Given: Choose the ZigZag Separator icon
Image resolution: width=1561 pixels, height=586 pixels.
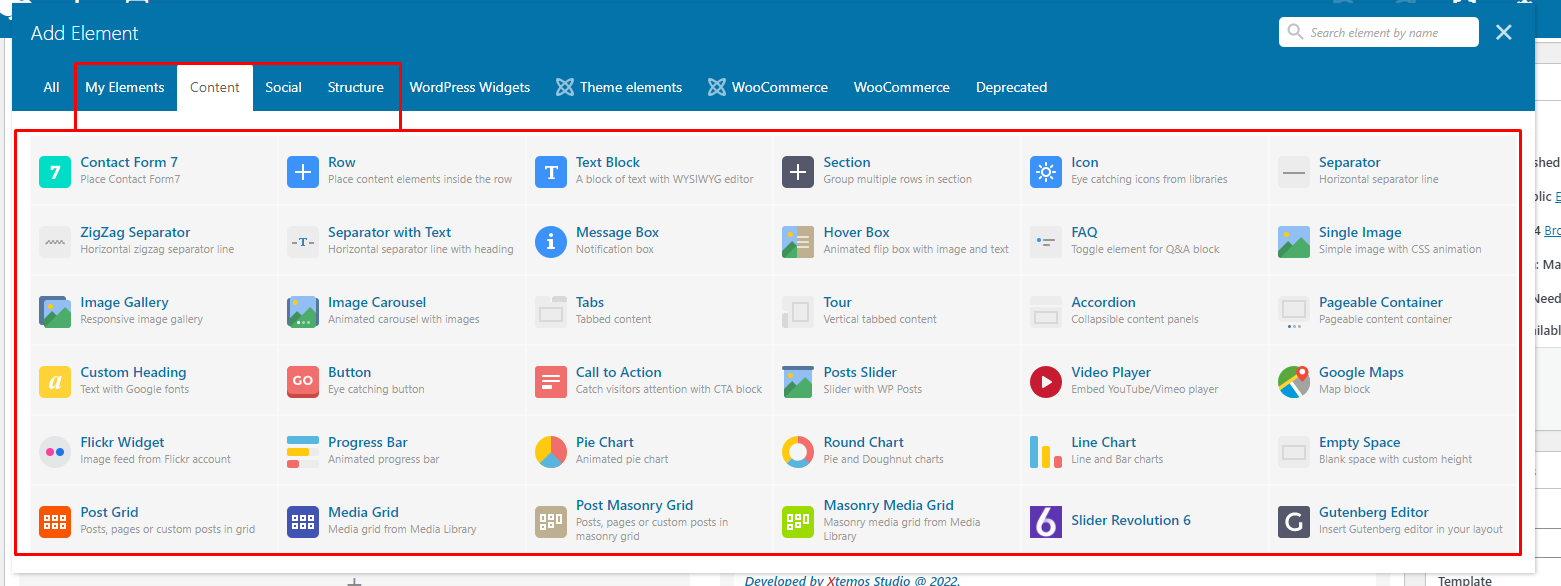Looking at the screenshot, I should point(55,242).
